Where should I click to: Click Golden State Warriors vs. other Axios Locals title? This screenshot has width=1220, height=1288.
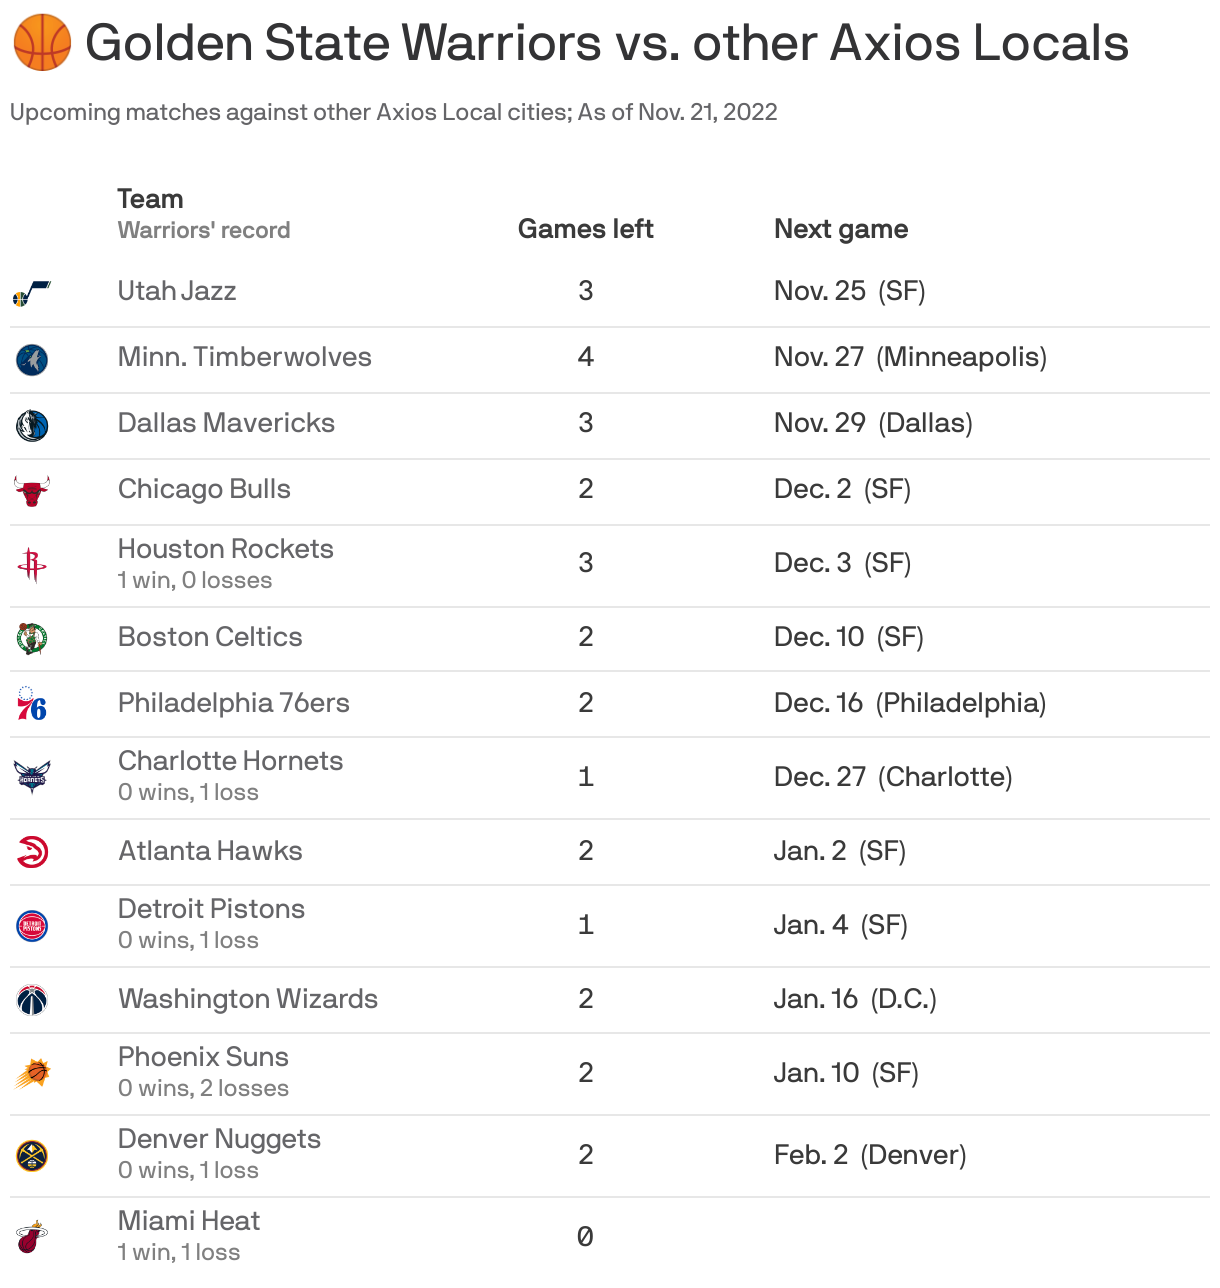click(607, 43)
